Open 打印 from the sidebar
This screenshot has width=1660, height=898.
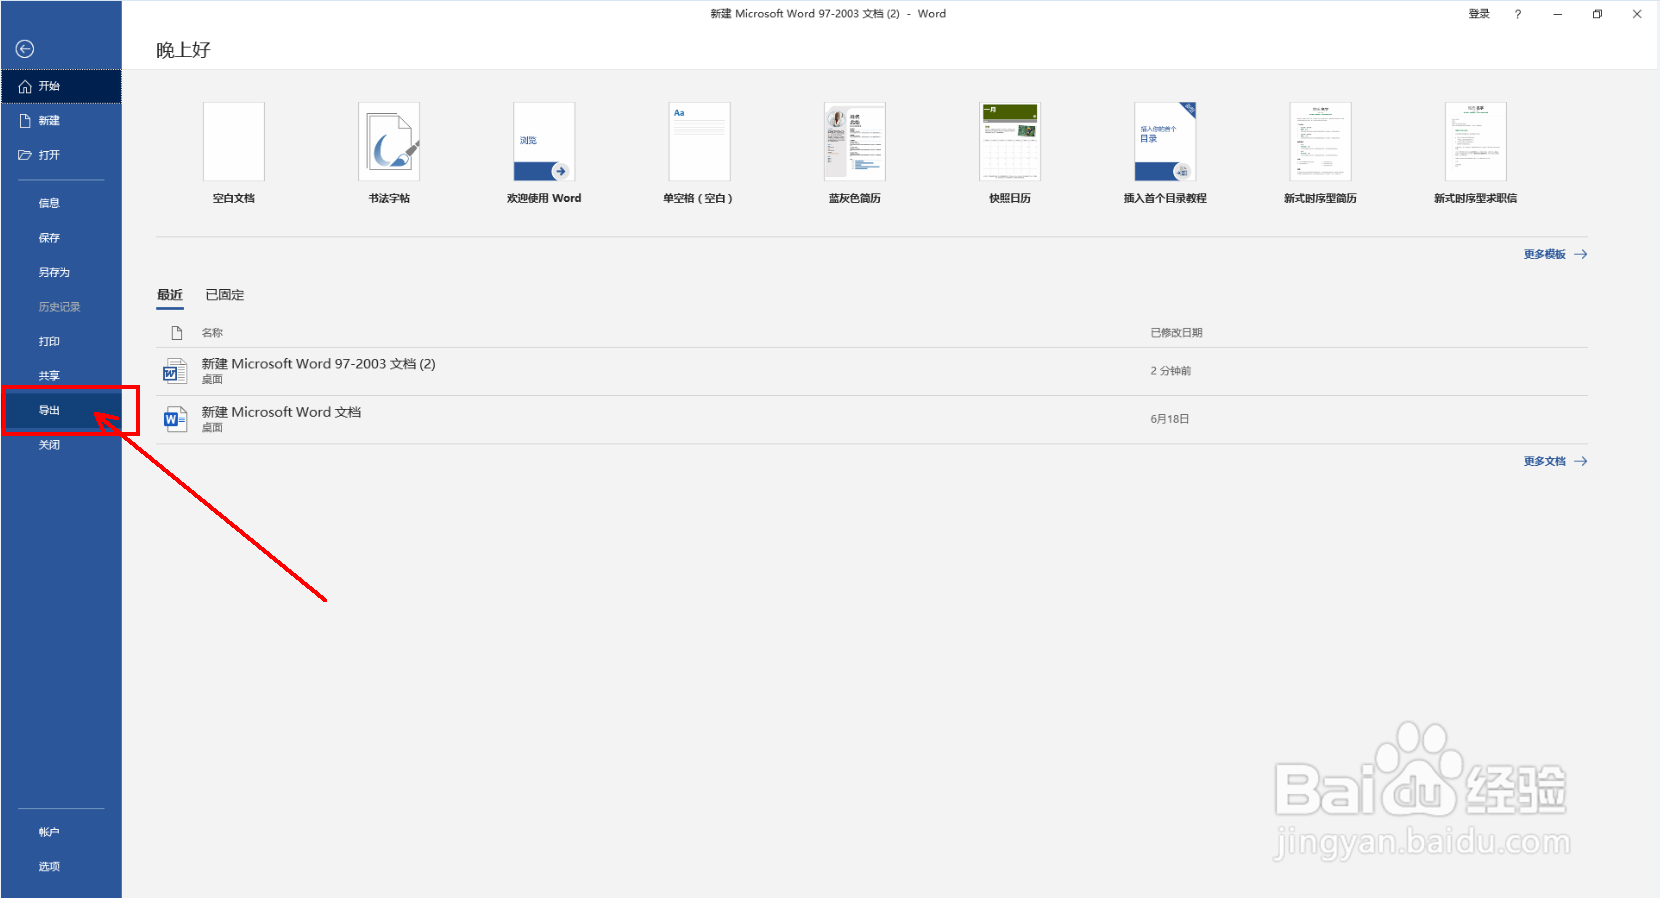point(61,341)
